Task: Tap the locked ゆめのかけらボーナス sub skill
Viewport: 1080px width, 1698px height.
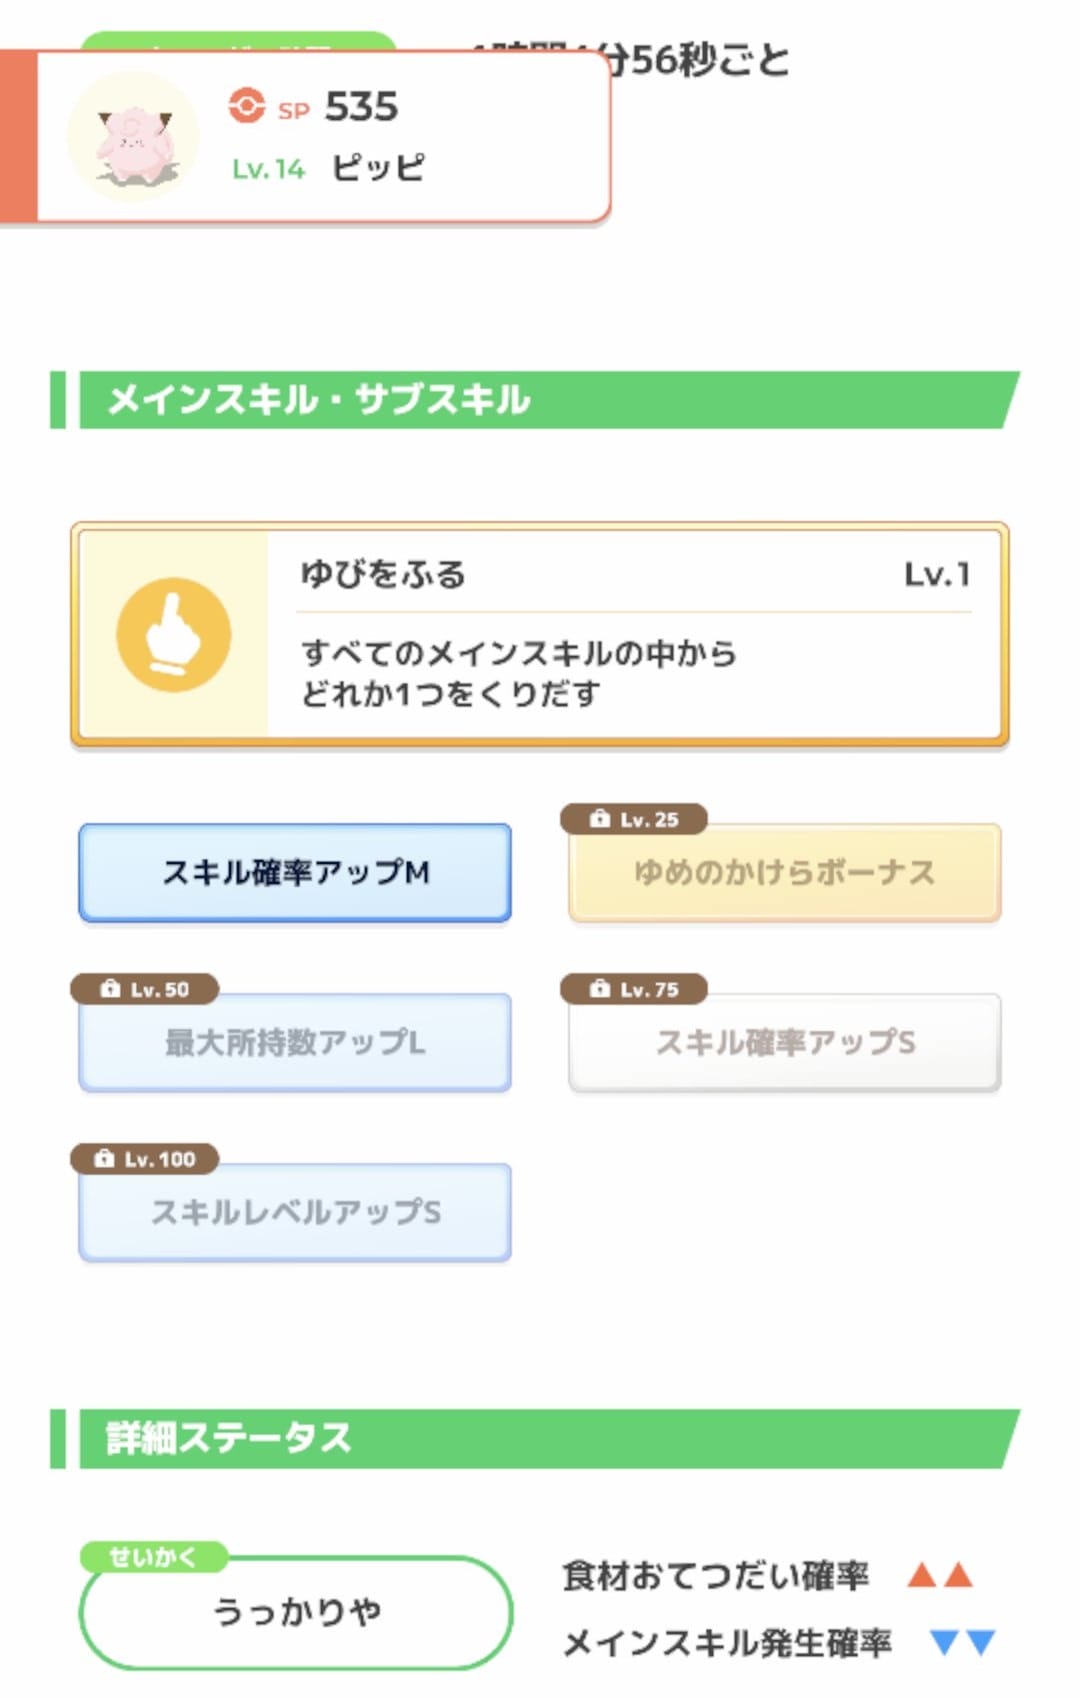Action: coord(784,873)
